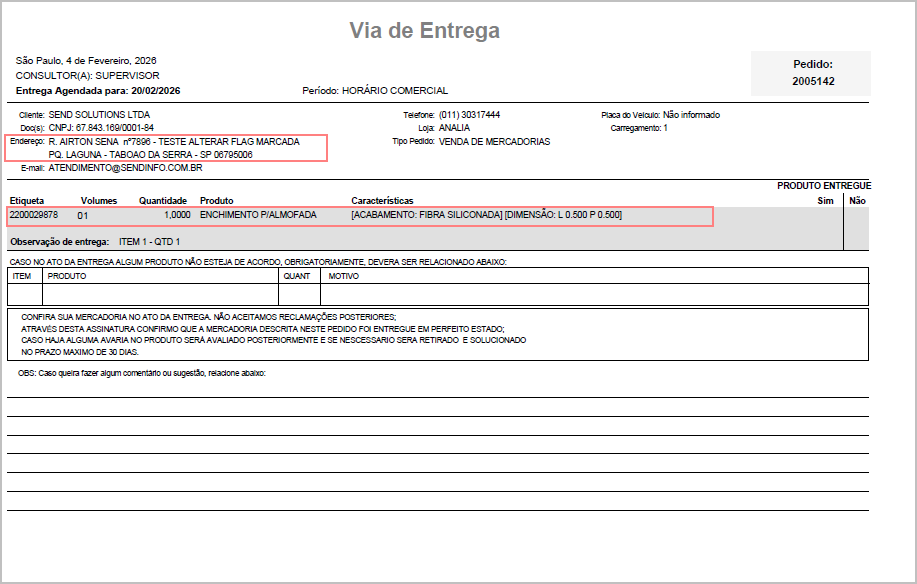The height and width of the screenshot is (584, 917).
Task: Click the empty ITEM cell in the table
Action: pos(24,294)
